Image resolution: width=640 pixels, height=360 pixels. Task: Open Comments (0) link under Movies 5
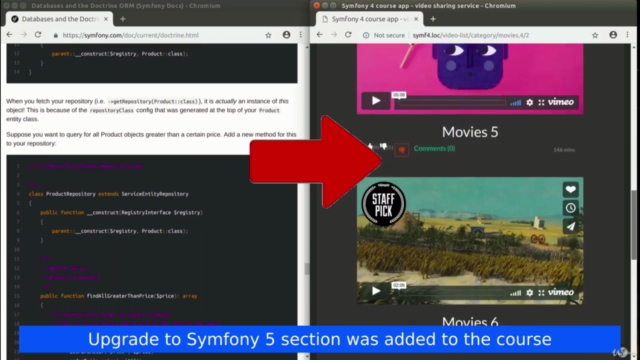click(434, 149)
